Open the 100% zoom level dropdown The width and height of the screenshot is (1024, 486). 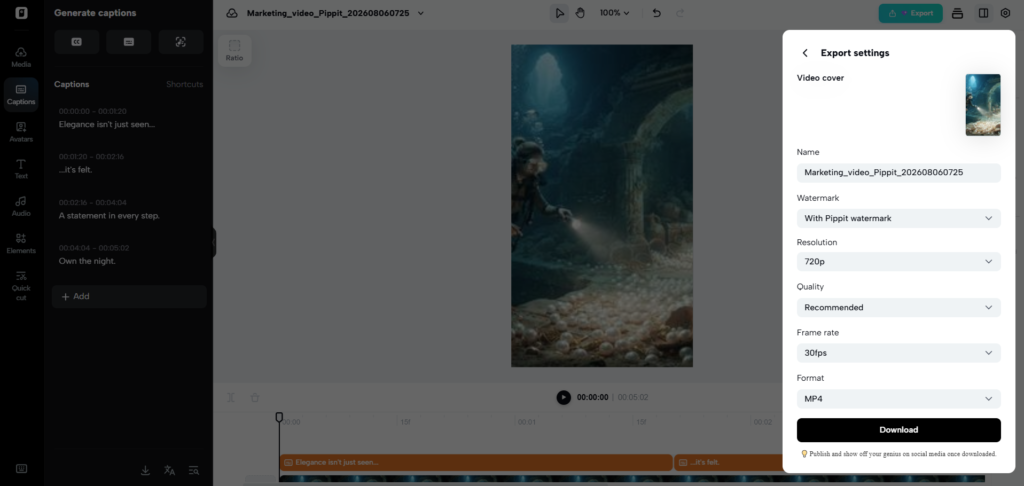pyautogui.click(x=615, y=13)
